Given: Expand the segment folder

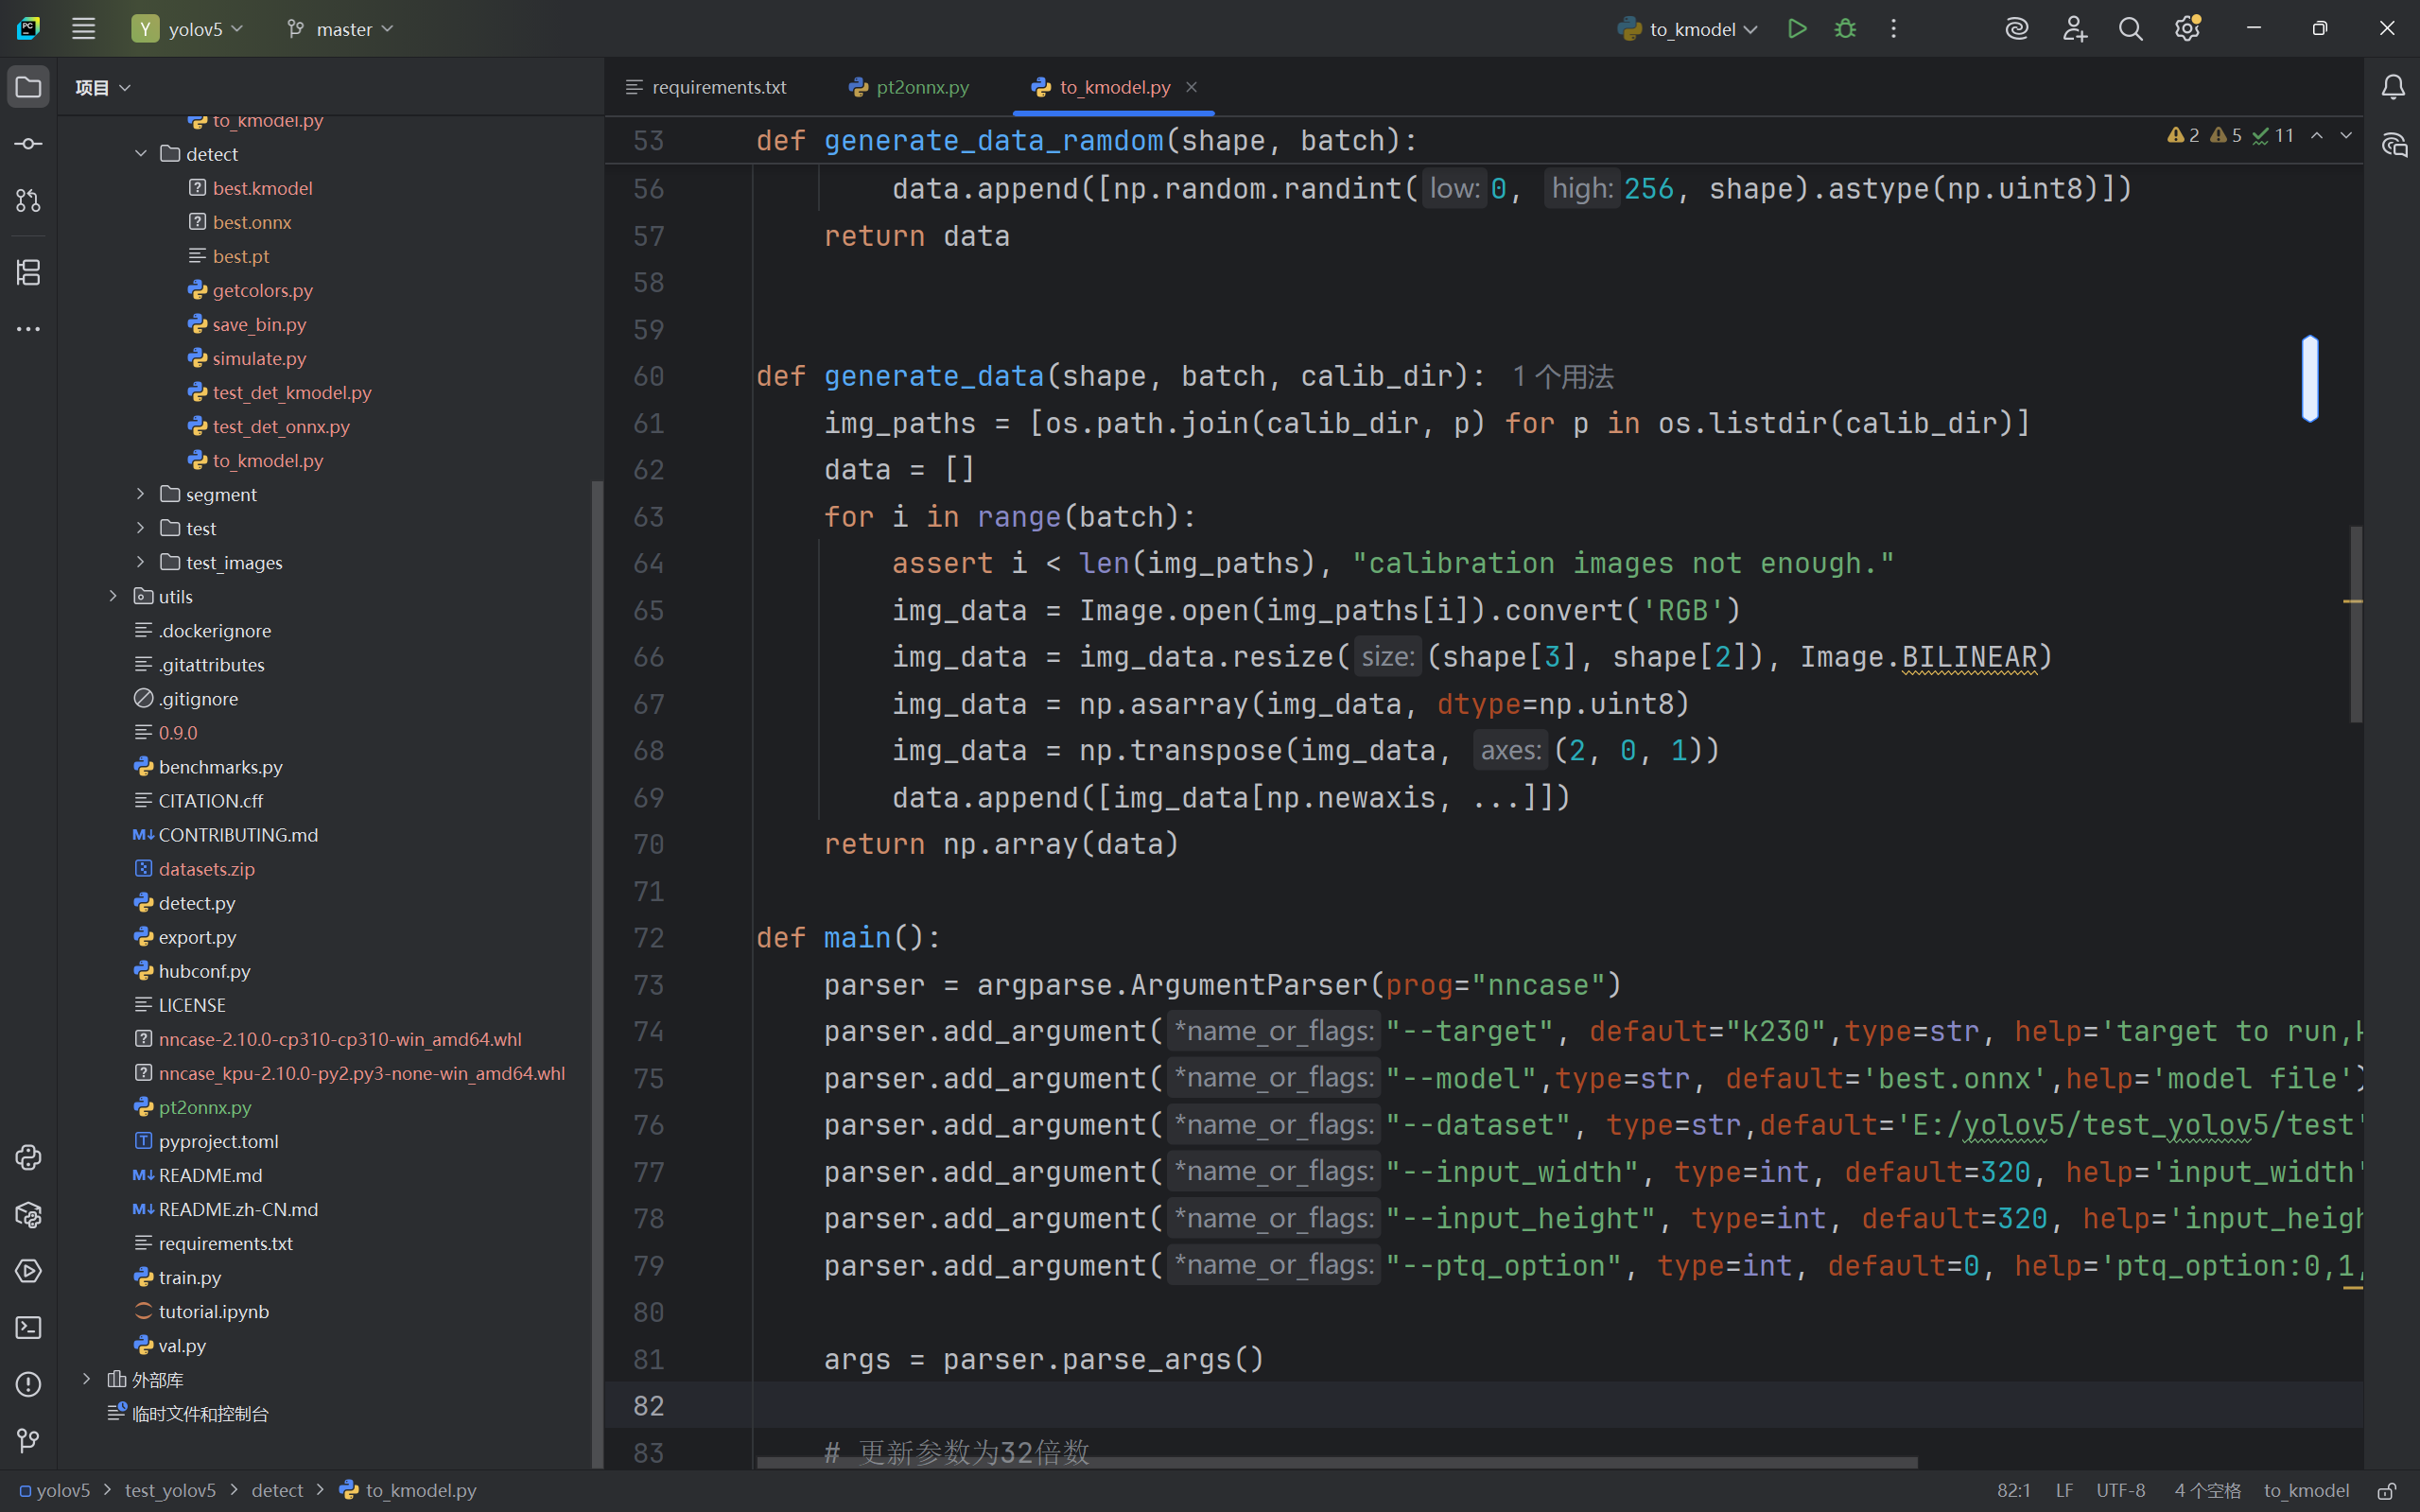Looking at the screenshot, I should pos(141,494).
